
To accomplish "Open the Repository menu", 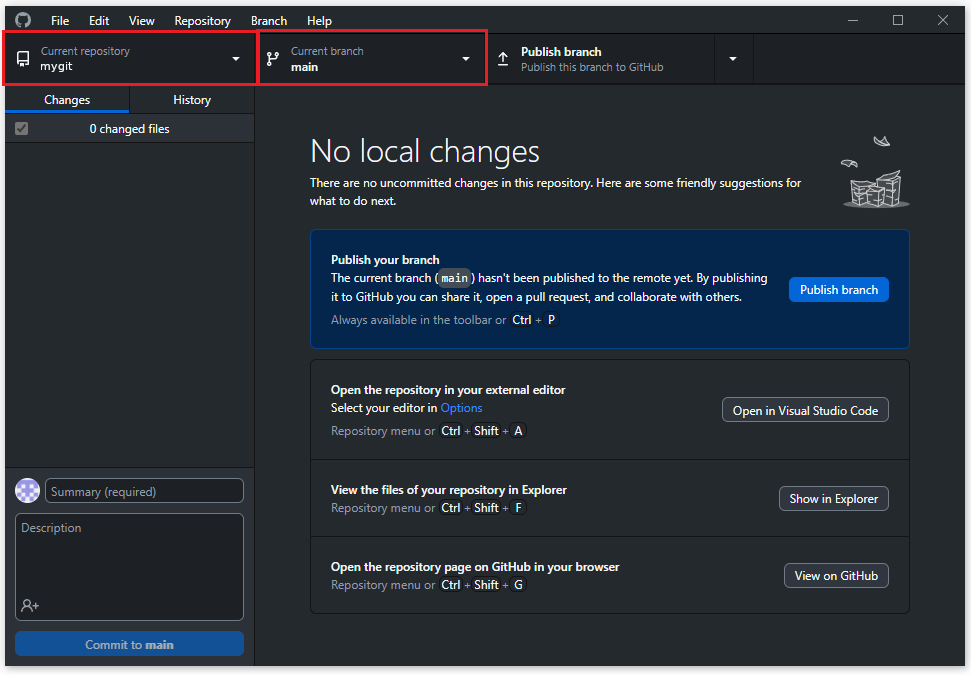I will (x=202, y=20).
